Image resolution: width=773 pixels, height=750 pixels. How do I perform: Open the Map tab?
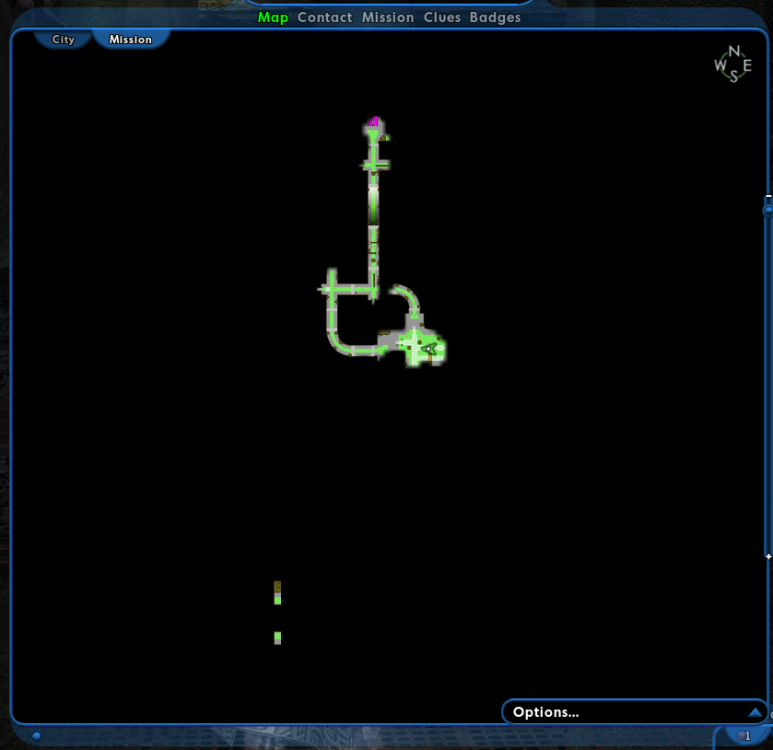tap(272, 17)
